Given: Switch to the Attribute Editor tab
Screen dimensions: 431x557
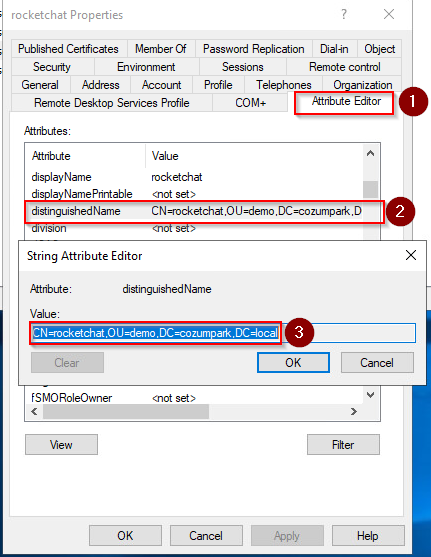Looking at the screenshot, I should 346,101.
